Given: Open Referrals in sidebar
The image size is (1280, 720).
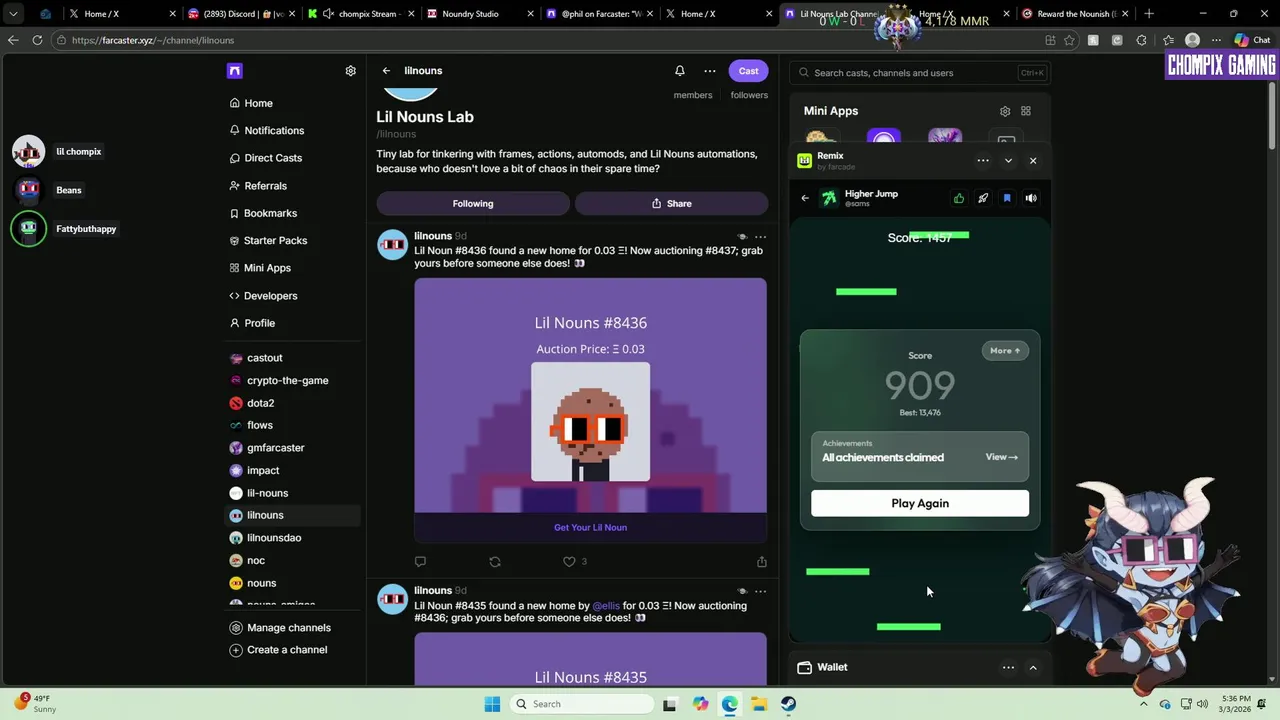Looking at the screenshot, I should [258, 186].
